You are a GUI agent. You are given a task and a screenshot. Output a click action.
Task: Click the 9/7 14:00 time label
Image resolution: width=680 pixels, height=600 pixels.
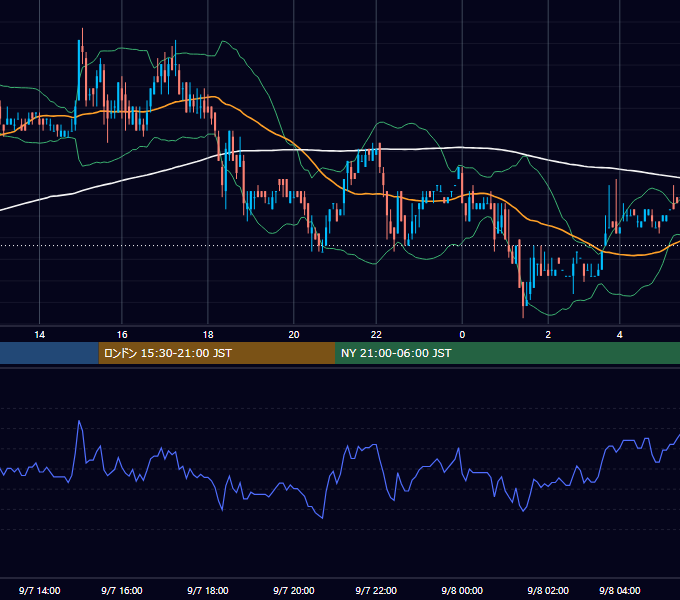click(x=39, y=590)
